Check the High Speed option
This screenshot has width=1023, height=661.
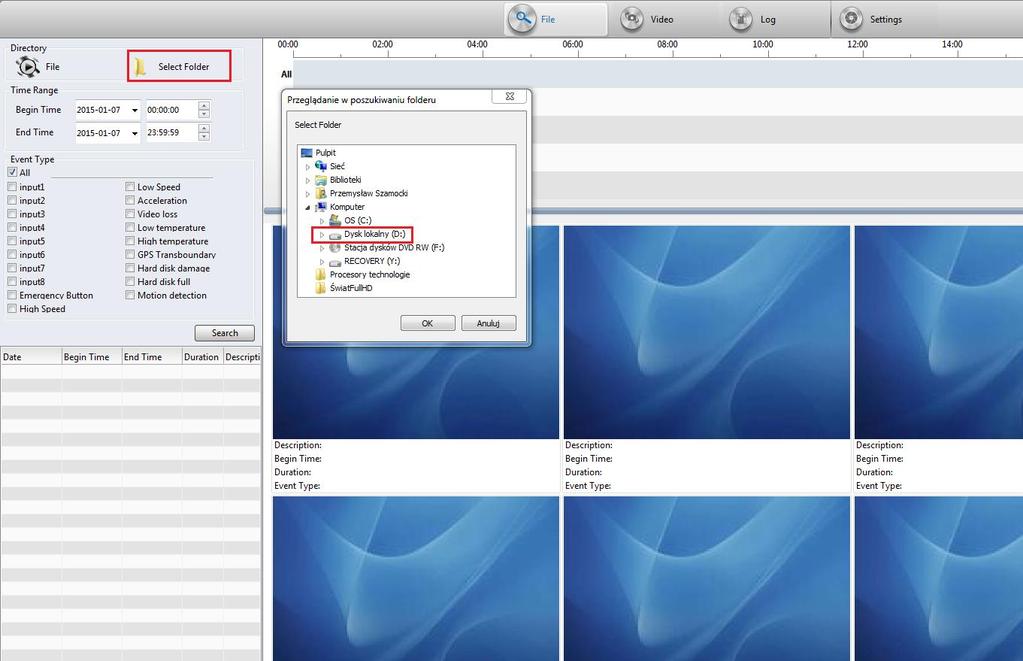12,309
